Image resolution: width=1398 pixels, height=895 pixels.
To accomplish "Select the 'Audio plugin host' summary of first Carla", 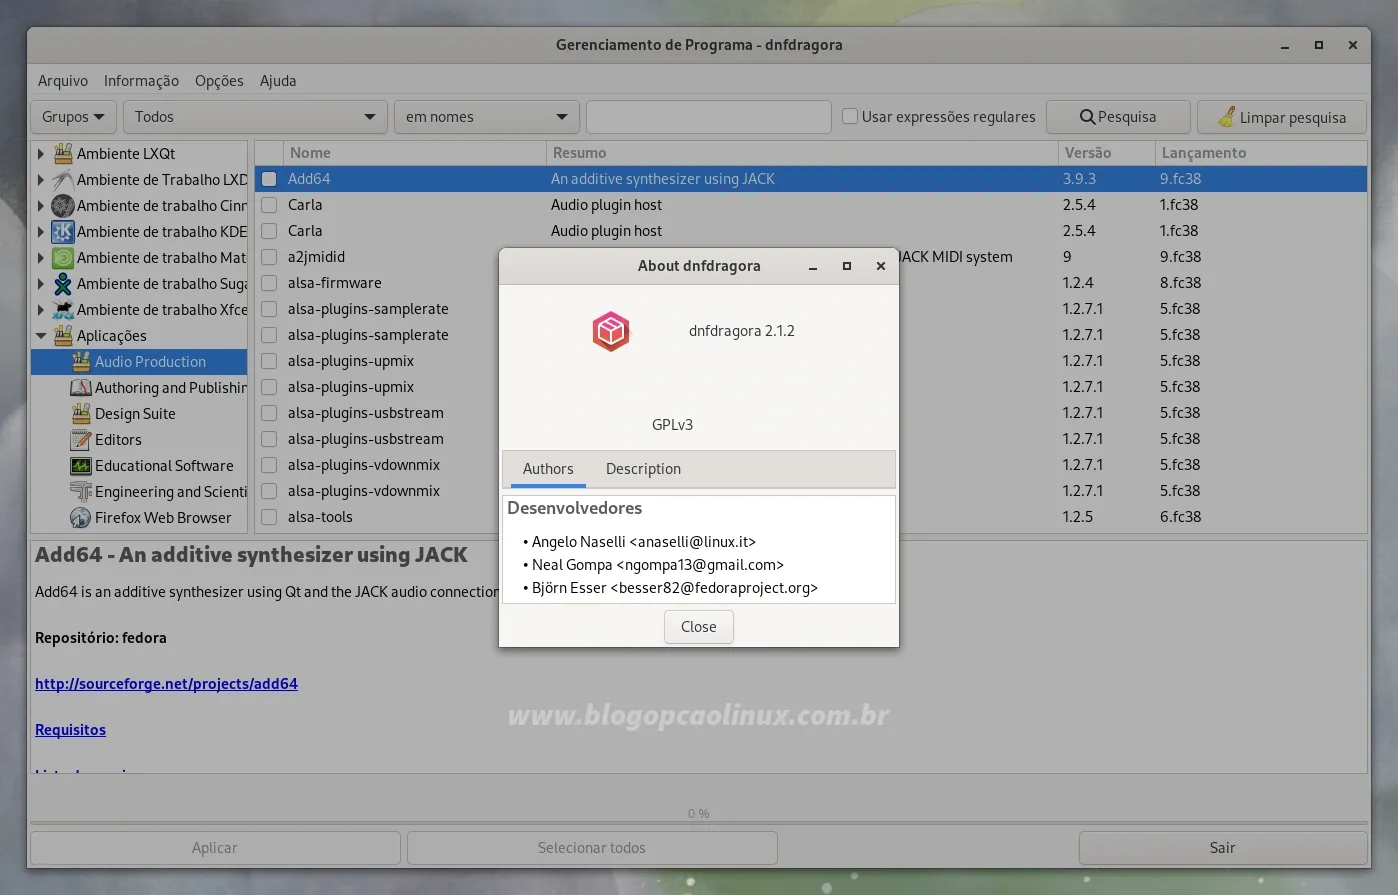I will pos(606,205).
